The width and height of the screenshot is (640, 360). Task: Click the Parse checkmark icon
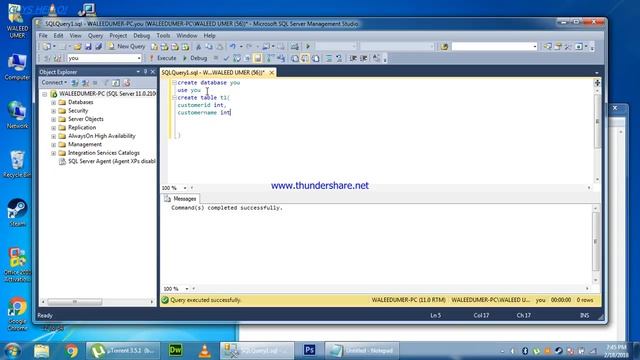[227, 58]
